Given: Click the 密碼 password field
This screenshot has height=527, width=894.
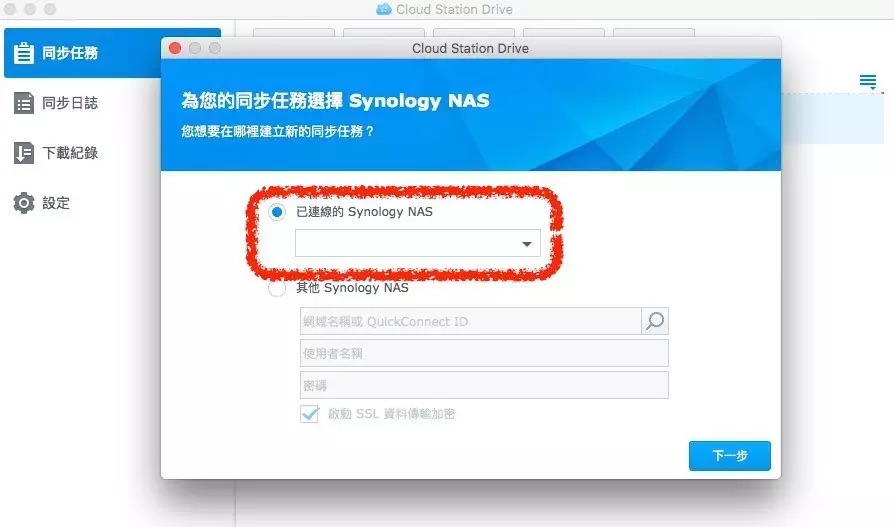Looking at the screenshot, I should (x=484, y=385).
